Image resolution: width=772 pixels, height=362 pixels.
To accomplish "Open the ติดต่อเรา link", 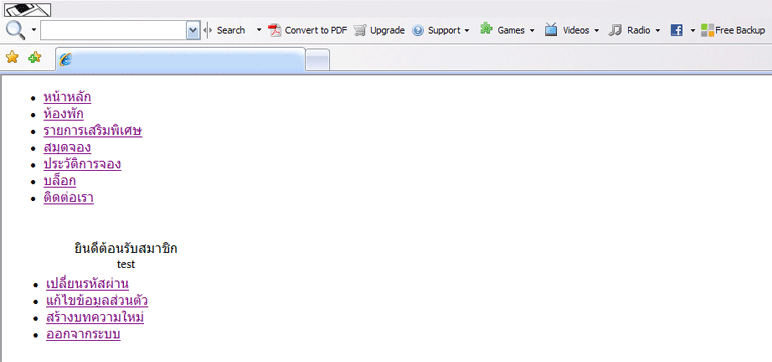I will pyautogui.click(x=68, y=197).
